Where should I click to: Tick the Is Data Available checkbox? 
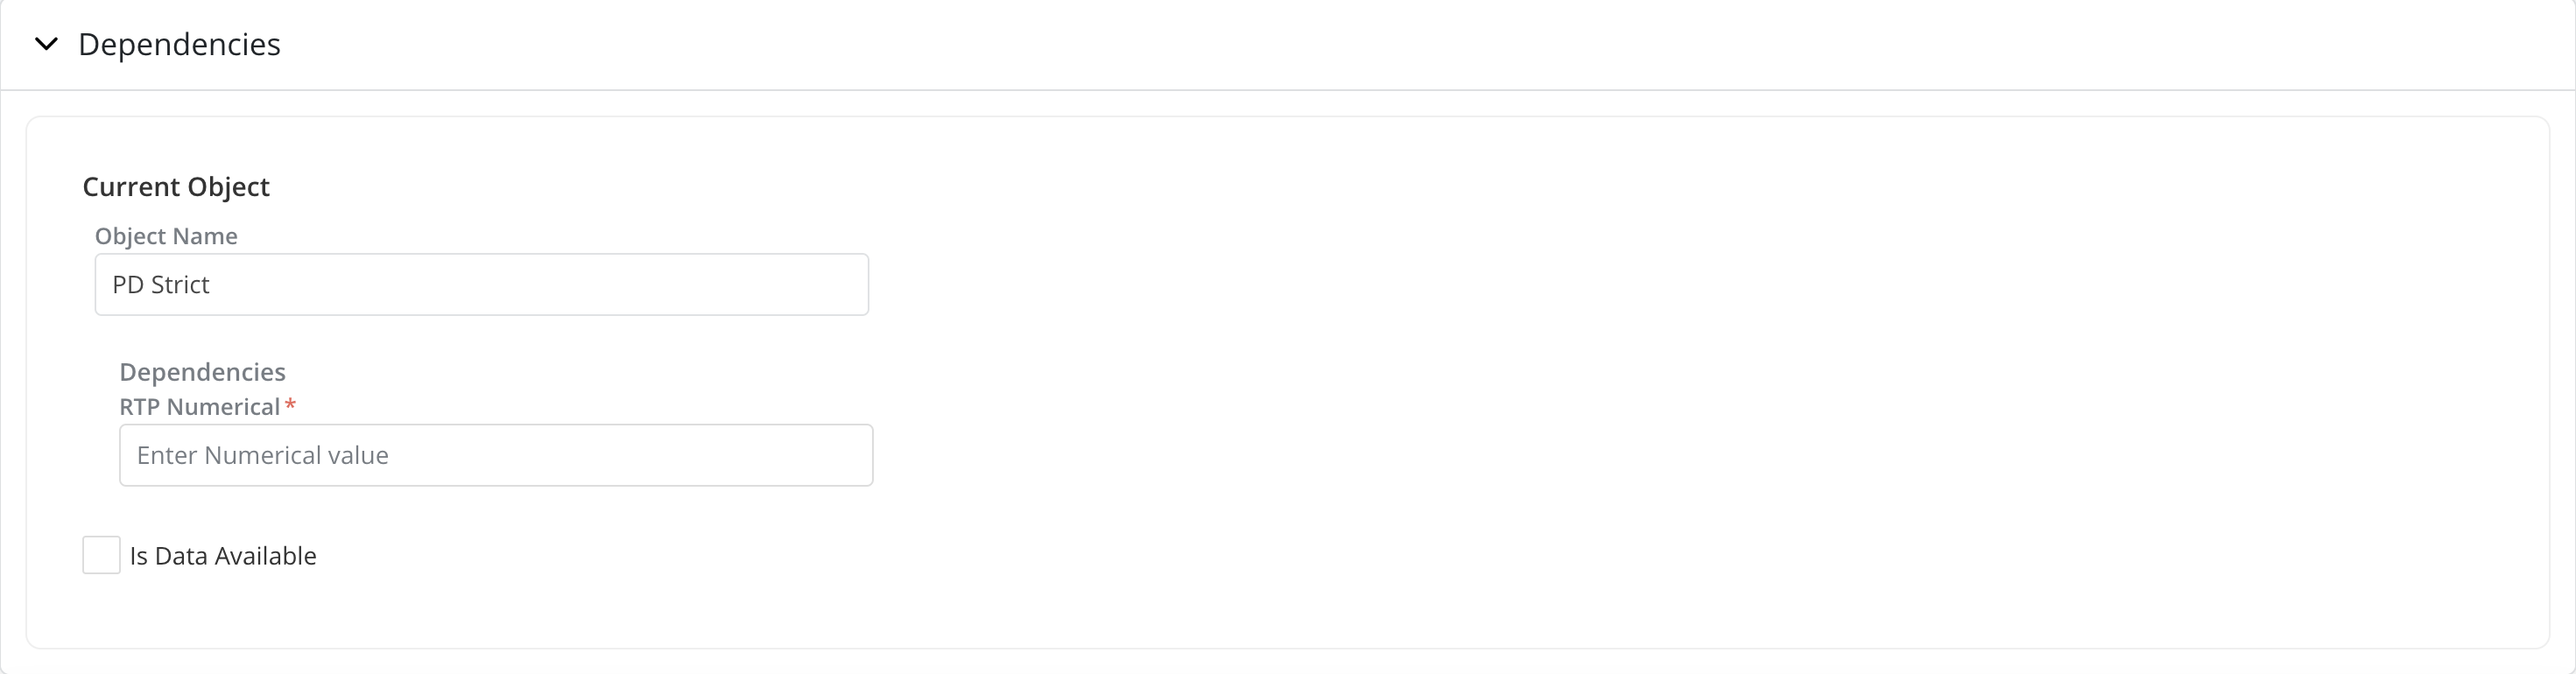pyautogui.click(x=101, y=555)
